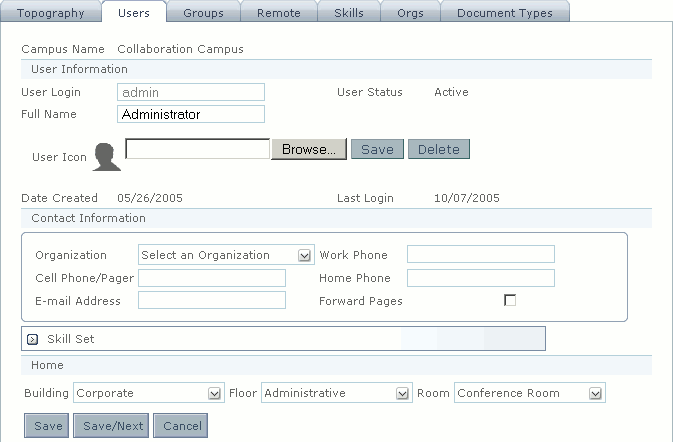Delete the user icon

click(x=439, y=149)
